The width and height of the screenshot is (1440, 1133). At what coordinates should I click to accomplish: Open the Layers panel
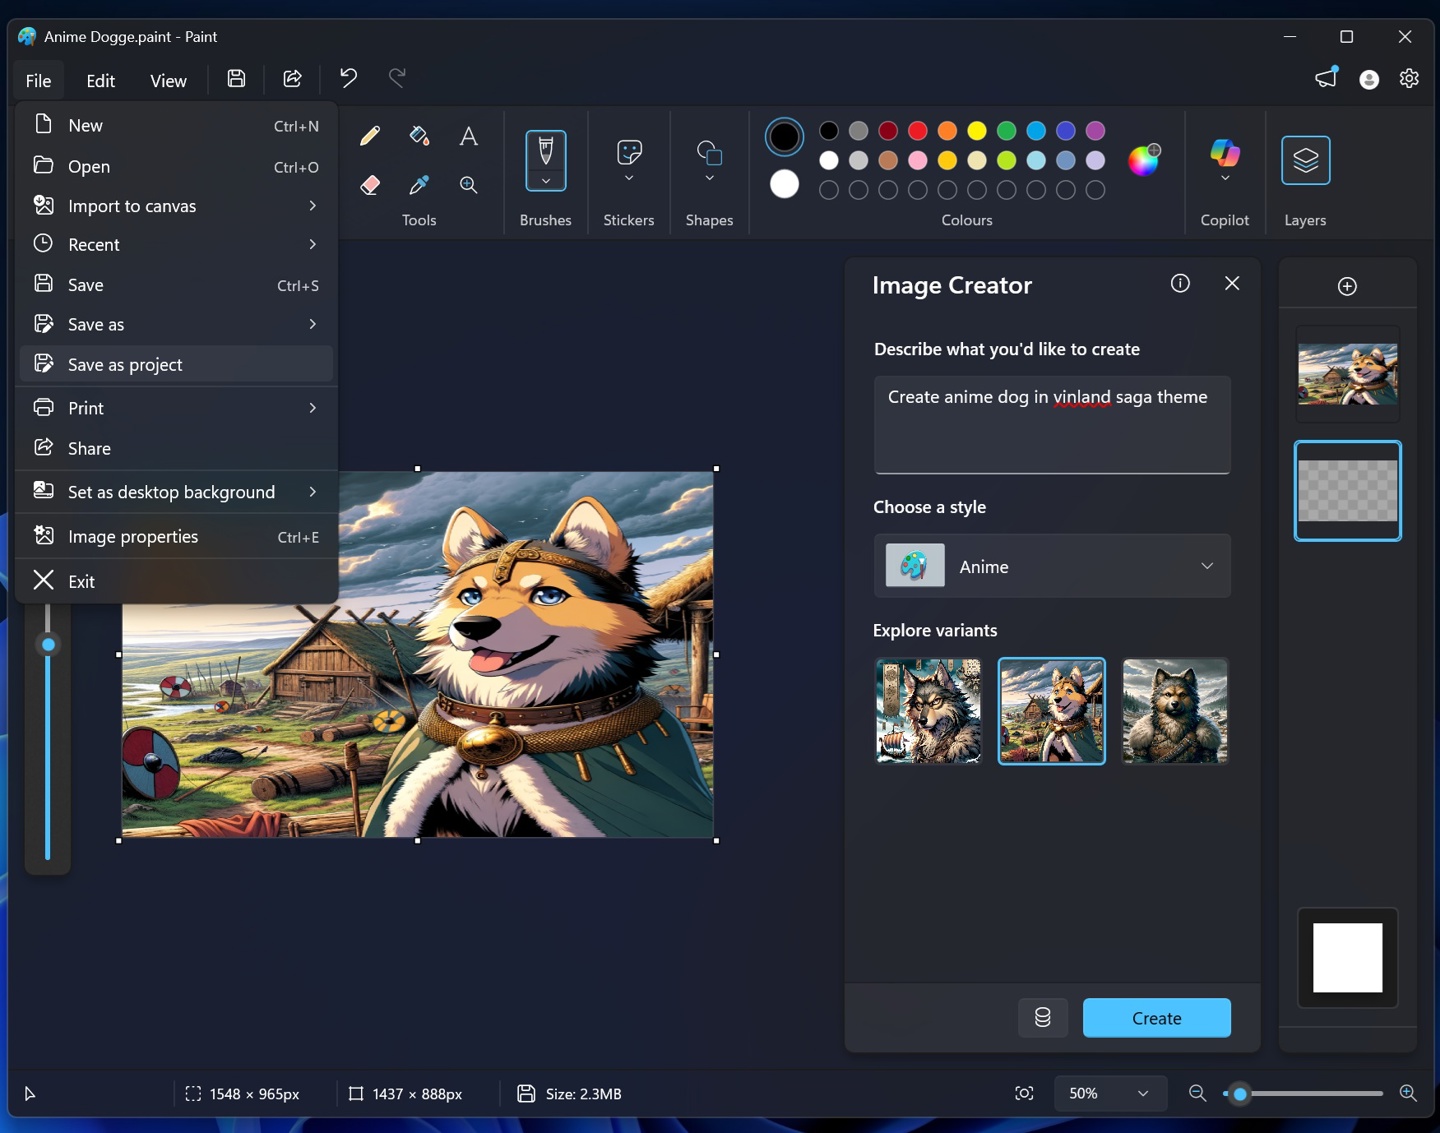[x=1305, y=160]
